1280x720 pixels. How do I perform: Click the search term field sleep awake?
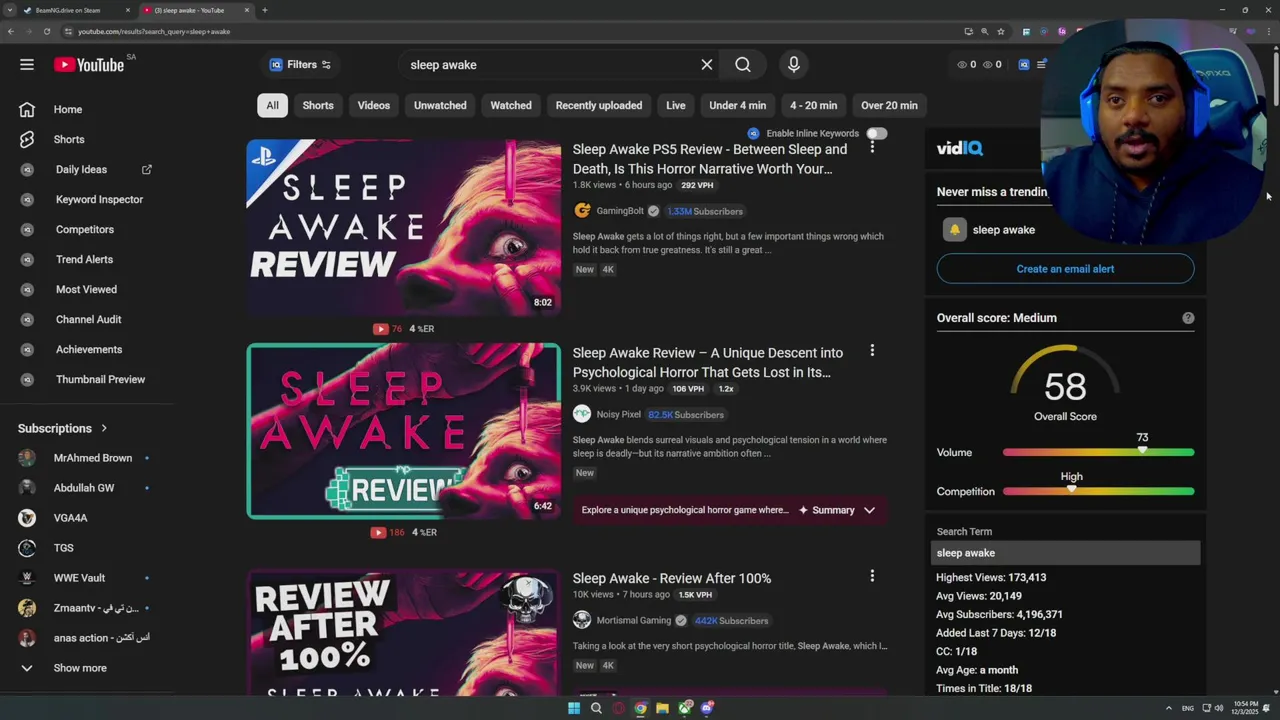tap(1065, 553)
